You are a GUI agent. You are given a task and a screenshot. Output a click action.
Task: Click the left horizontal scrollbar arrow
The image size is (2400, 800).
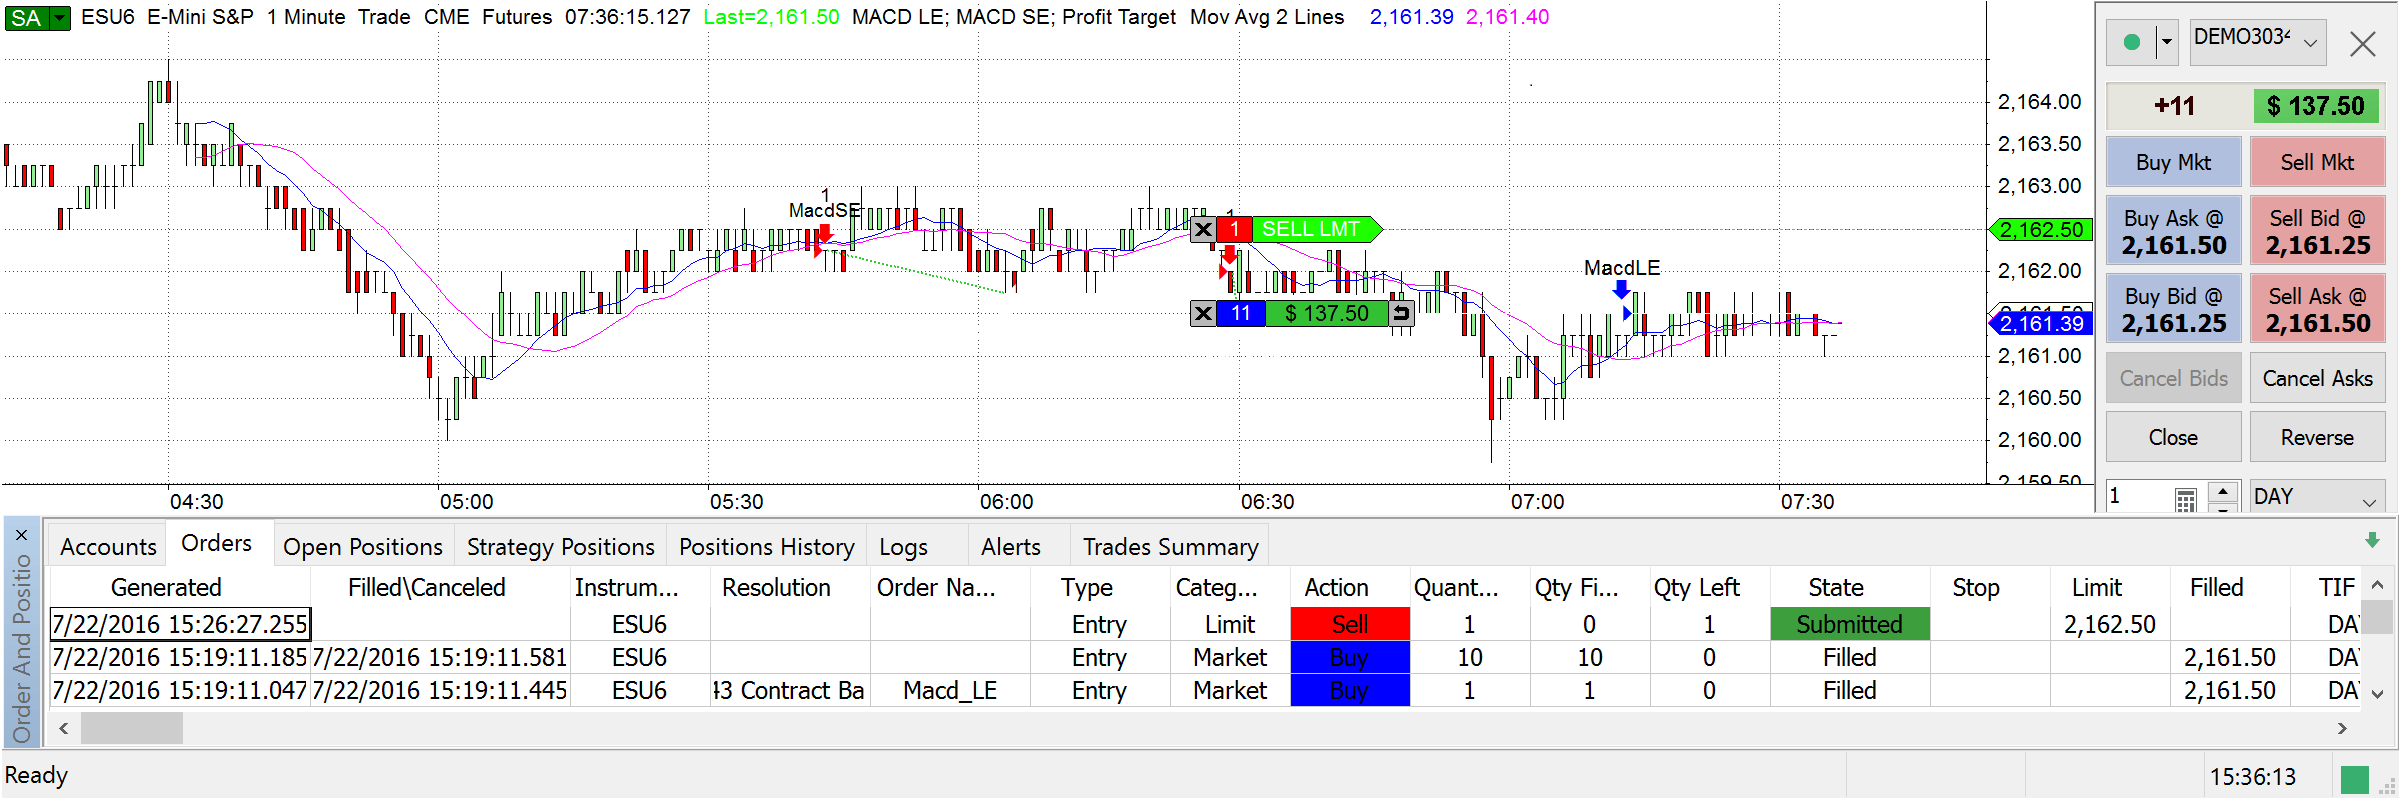64,728
